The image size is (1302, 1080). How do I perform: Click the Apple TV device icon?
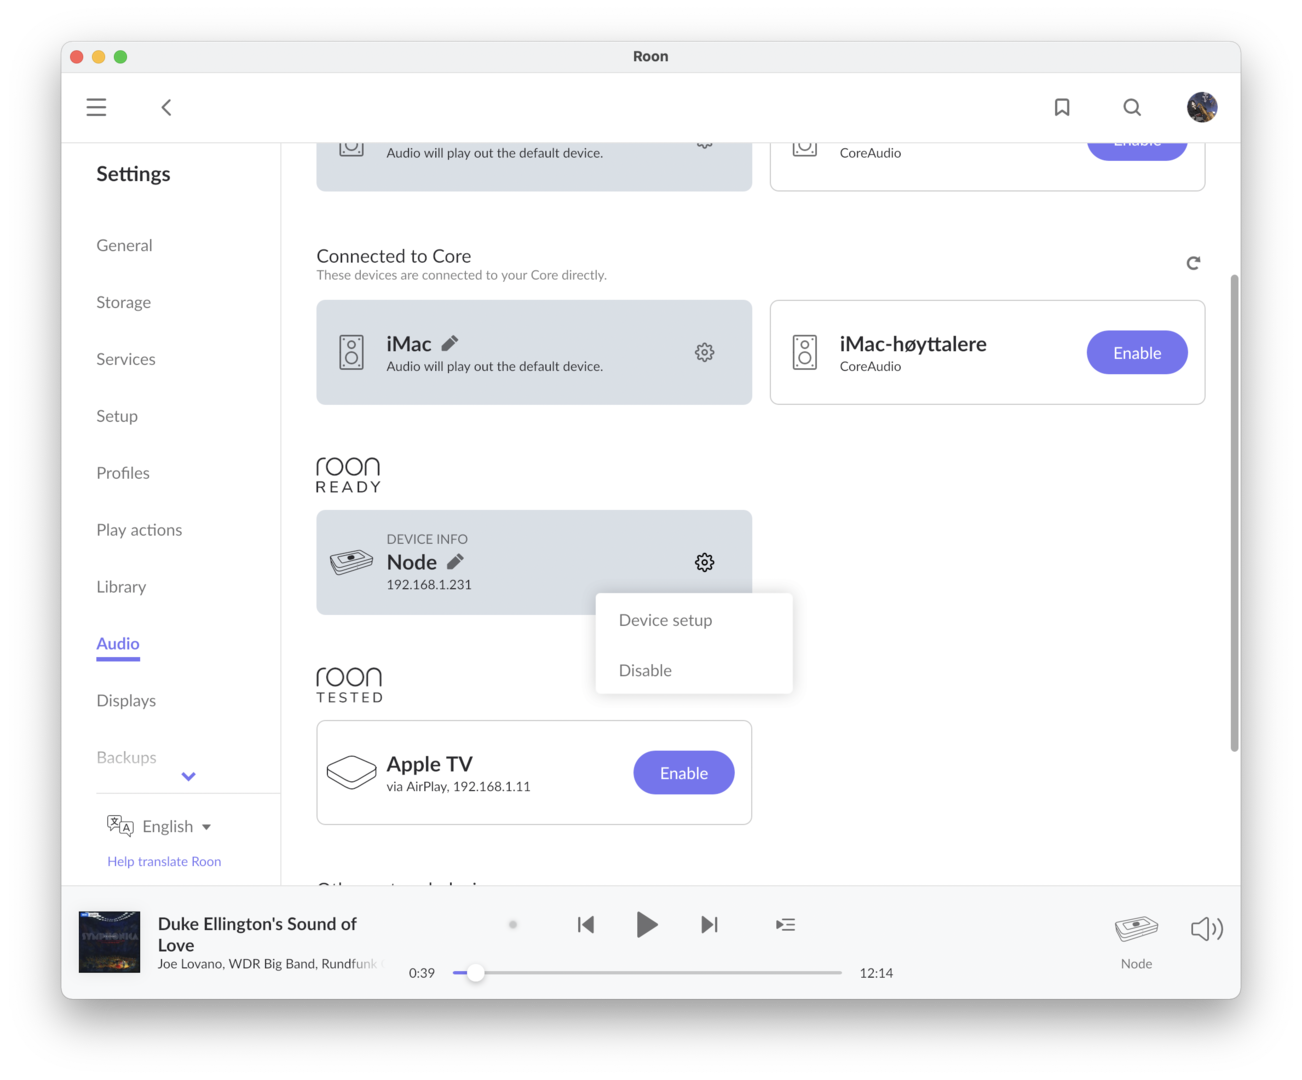[x=351, y=772]
